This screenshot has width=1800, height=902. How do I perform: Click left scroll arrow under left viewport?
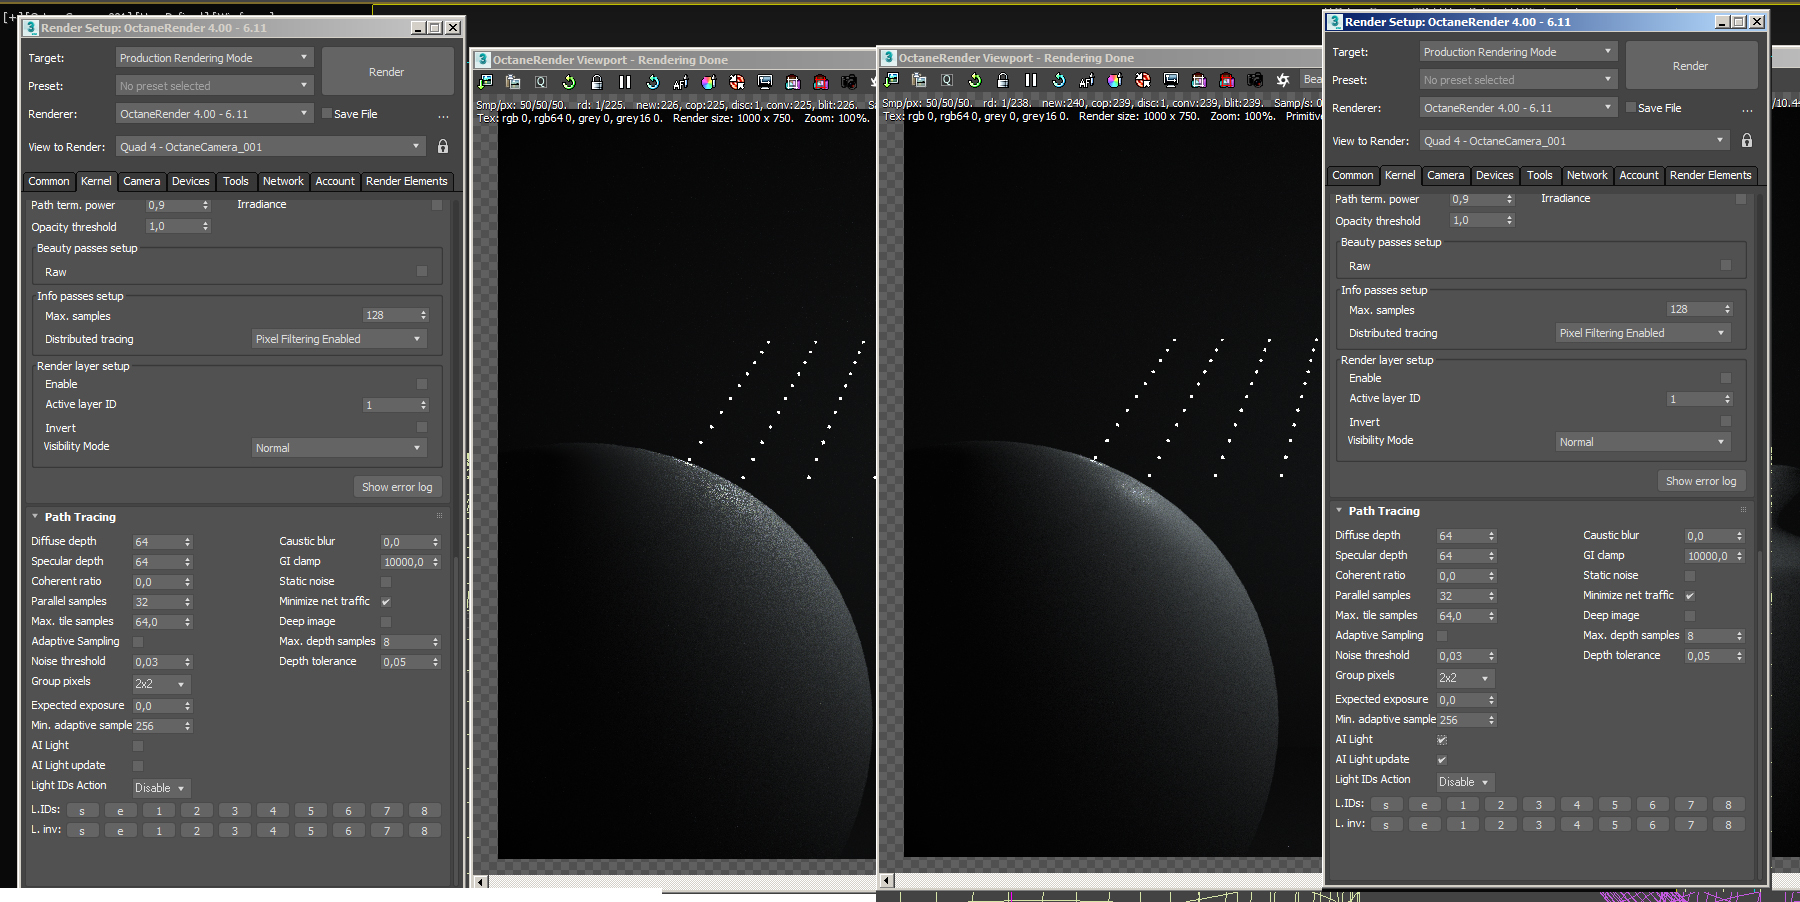click(481, 882)
